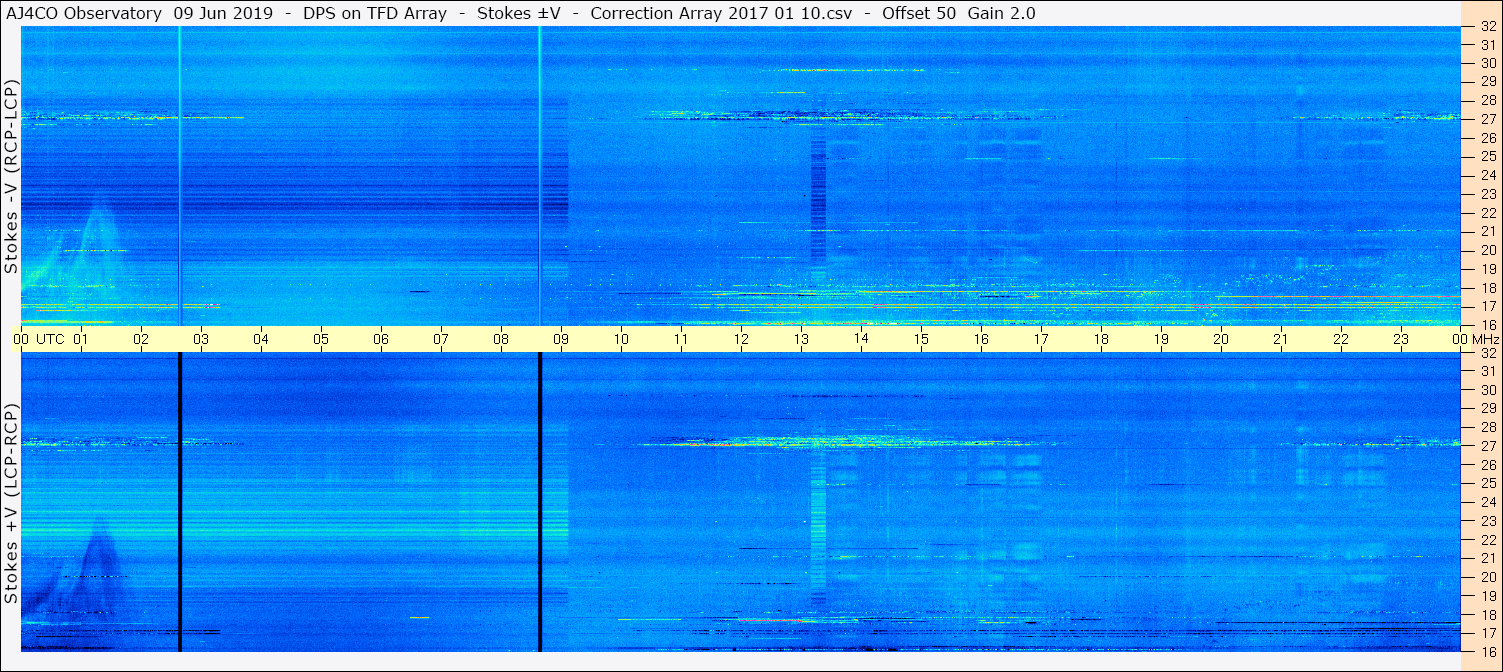Click the 'Stokes ±V' header text
This screenshot has width=1503, height=672.
(518, 13)
